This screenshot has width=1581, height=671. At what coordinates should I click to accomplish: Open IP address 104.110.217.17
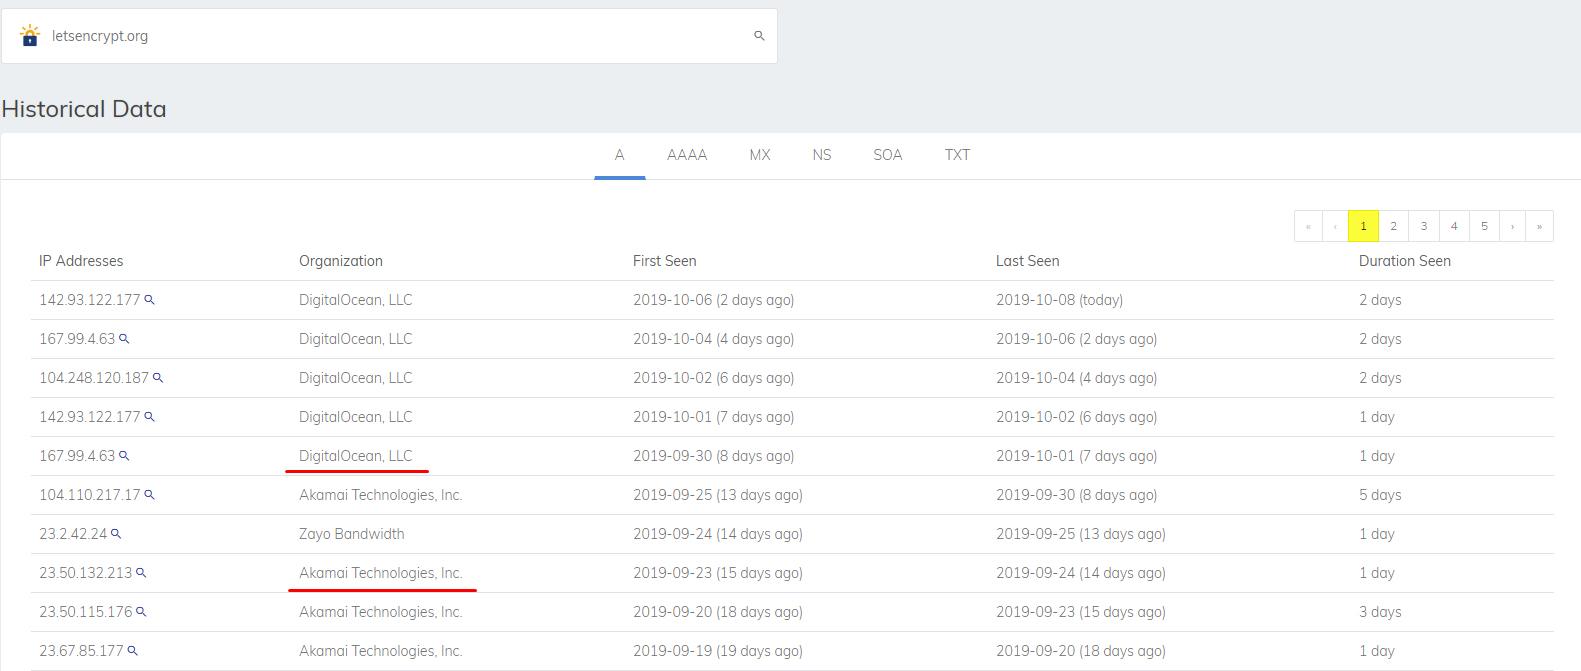90,495
